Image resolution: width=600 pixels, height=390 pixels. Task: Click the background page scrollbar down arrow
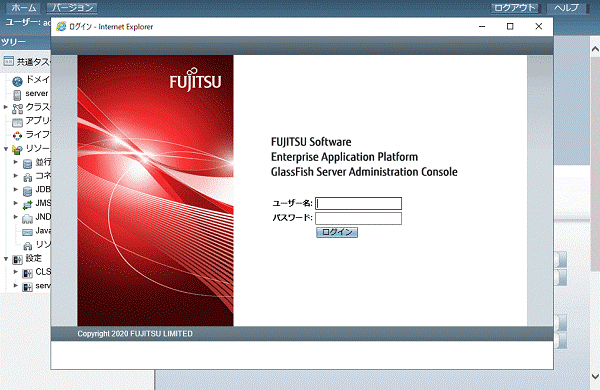(x=595, y=377)
